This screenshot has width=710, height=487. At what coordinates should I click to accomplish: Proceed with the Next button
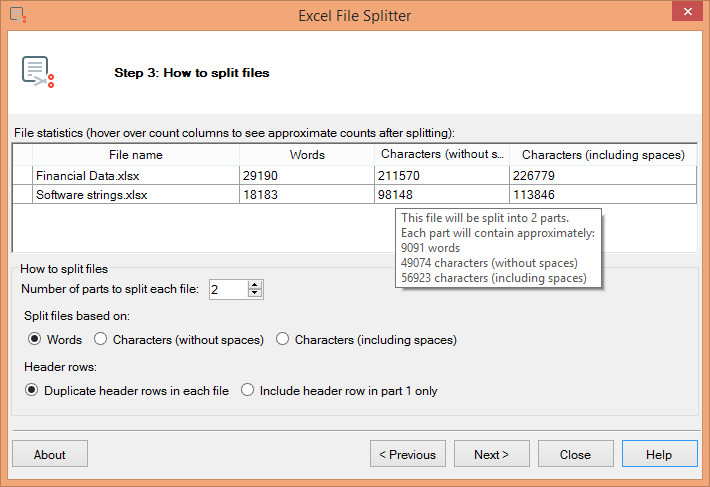coord(491,454)
